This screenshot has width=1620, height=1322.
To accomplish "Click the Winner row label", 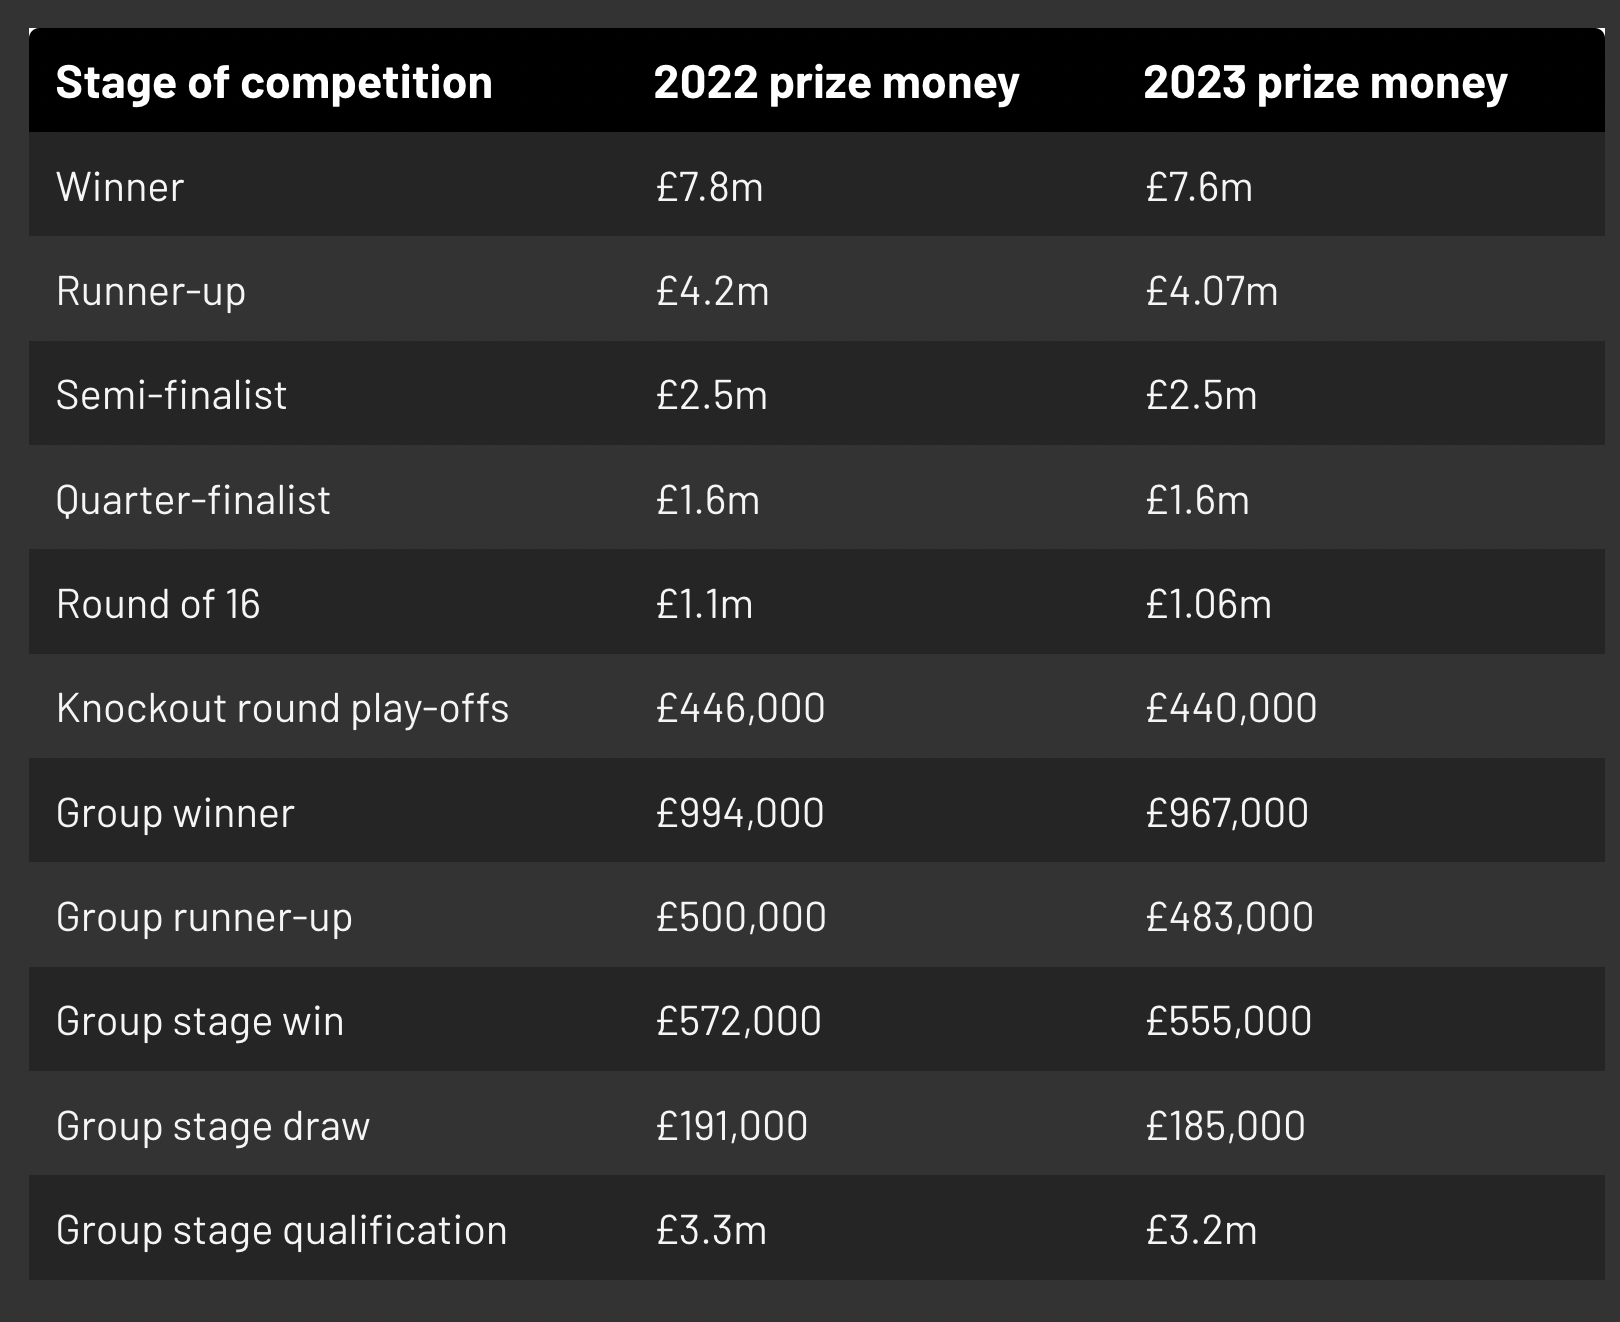I will (120, 188).
